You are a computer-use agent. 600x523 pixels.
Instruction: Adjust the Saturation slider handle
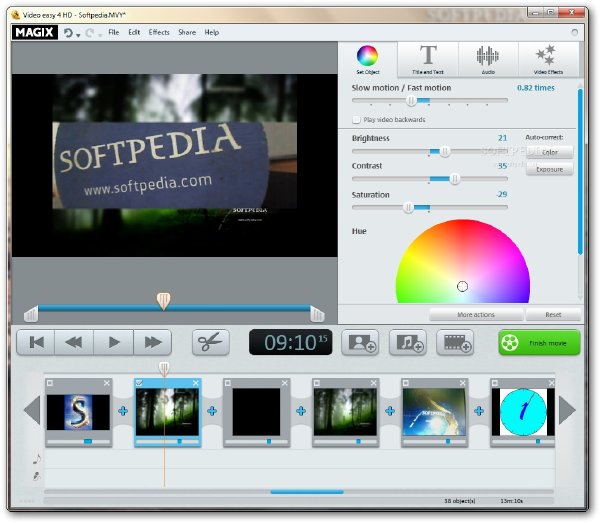coord(408,207)
